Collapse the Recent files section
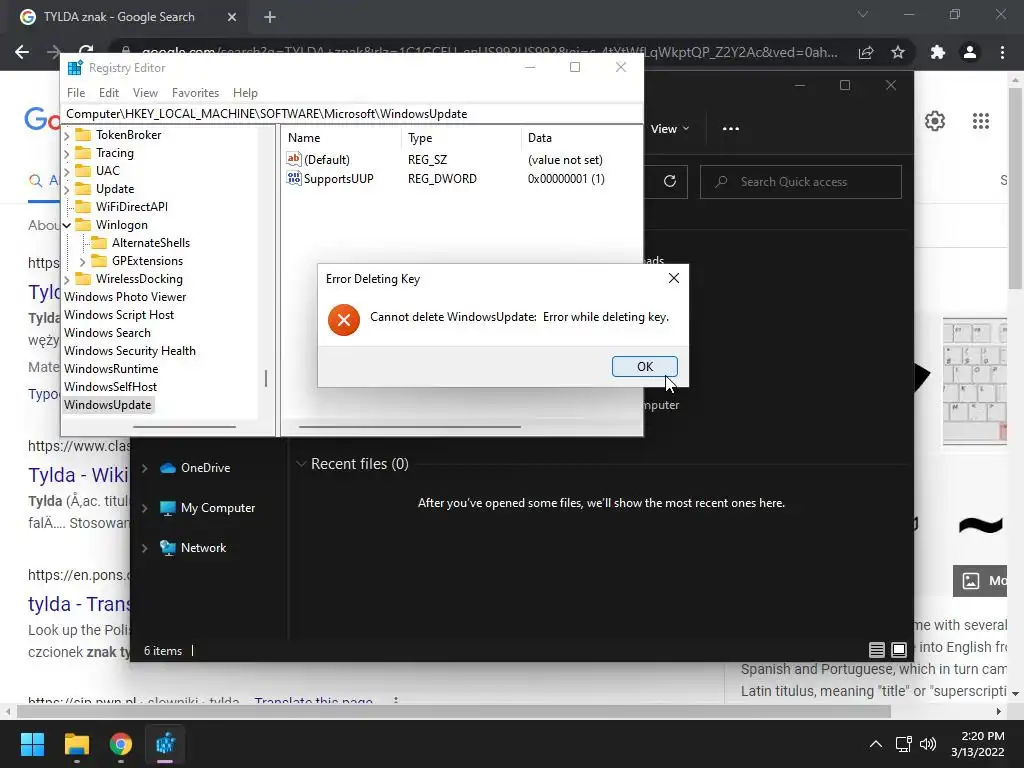Image resolution: width=1024 pixels, height=768 pixels. point(301,464)
